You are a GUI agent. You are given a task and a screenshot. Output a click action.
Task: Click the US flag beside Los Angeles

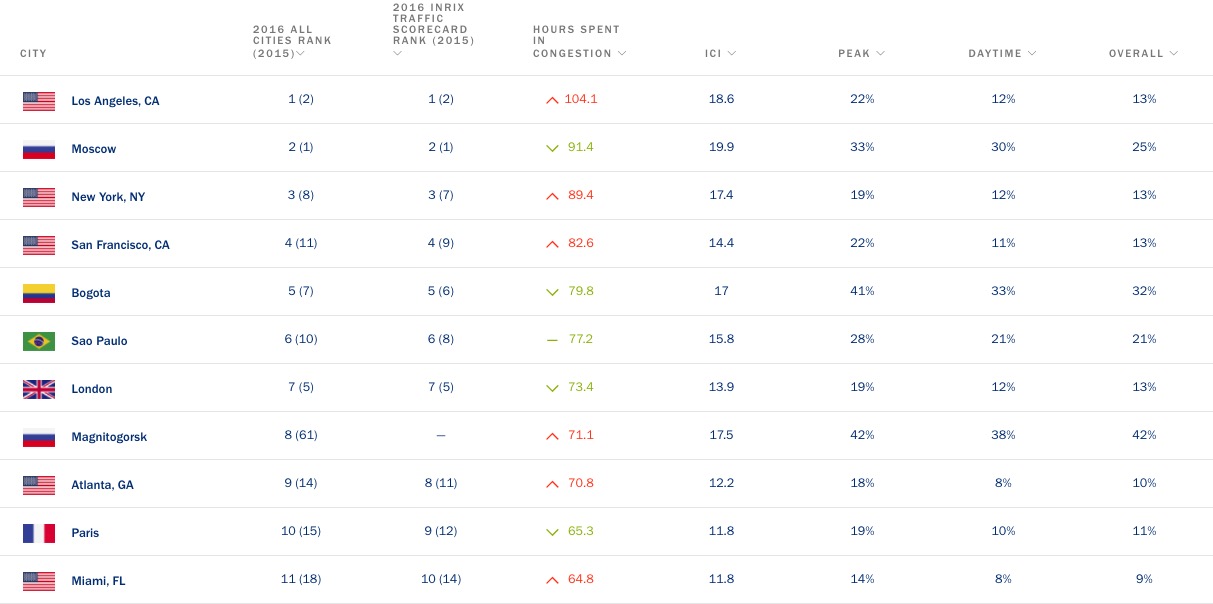(39, 101)
